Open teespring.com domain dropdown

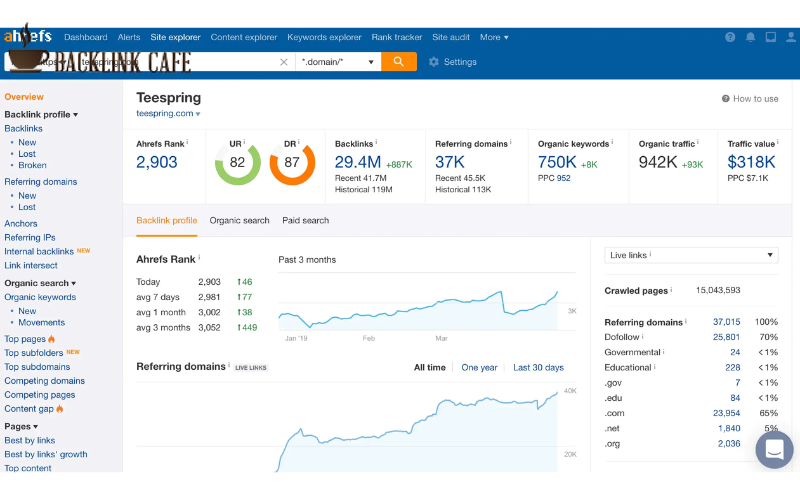[168, 113]
